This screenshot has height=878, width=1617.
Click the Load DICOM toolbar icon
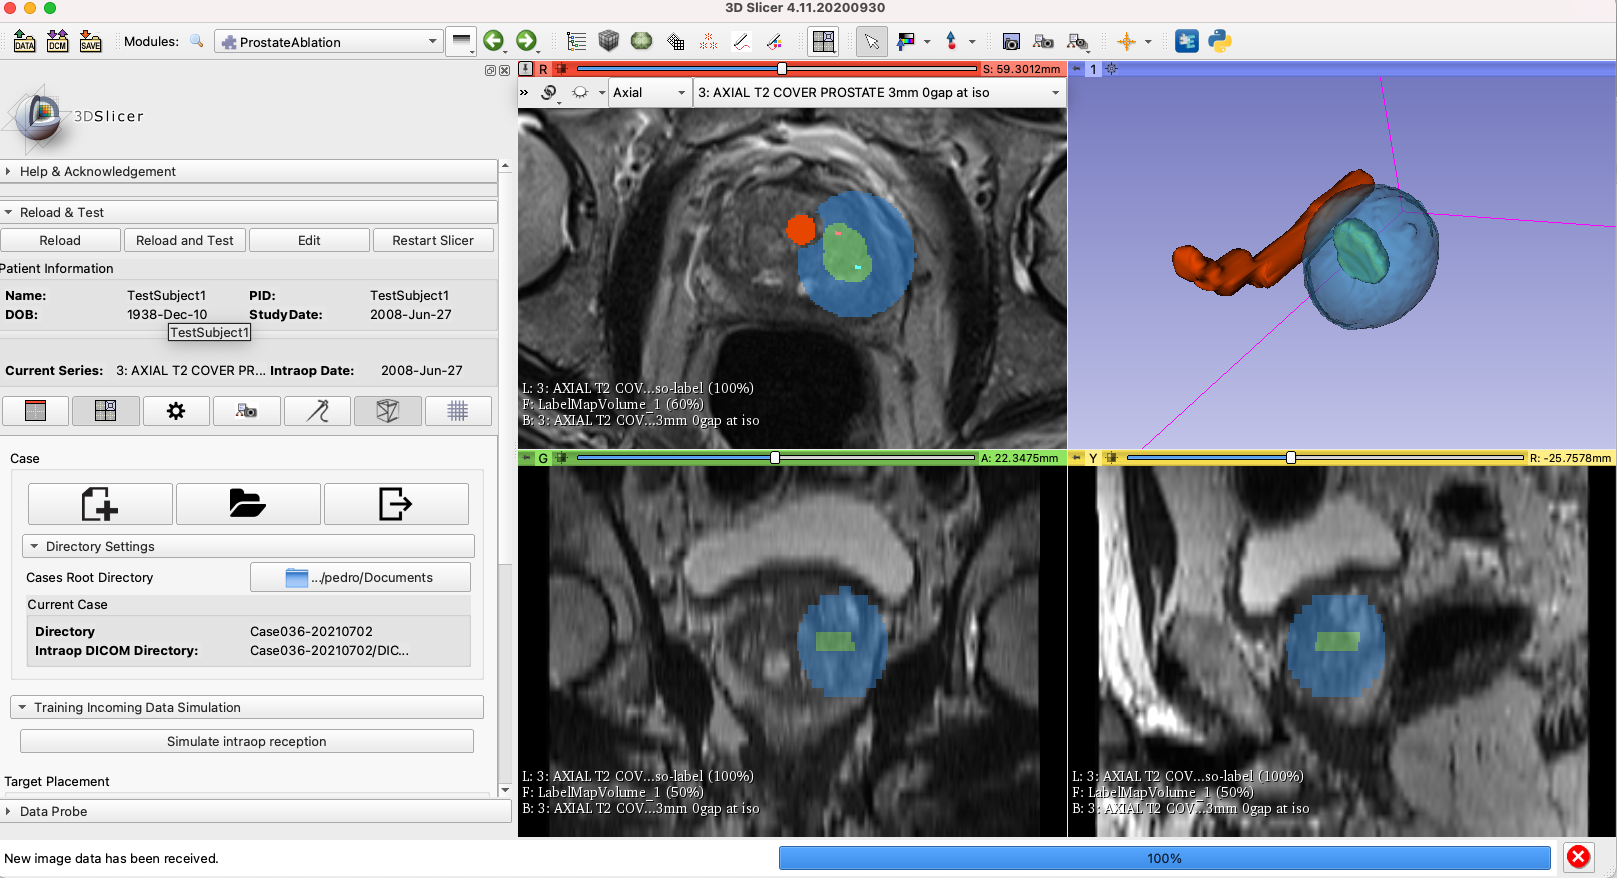pyautogui.click(x=57, y=41)
